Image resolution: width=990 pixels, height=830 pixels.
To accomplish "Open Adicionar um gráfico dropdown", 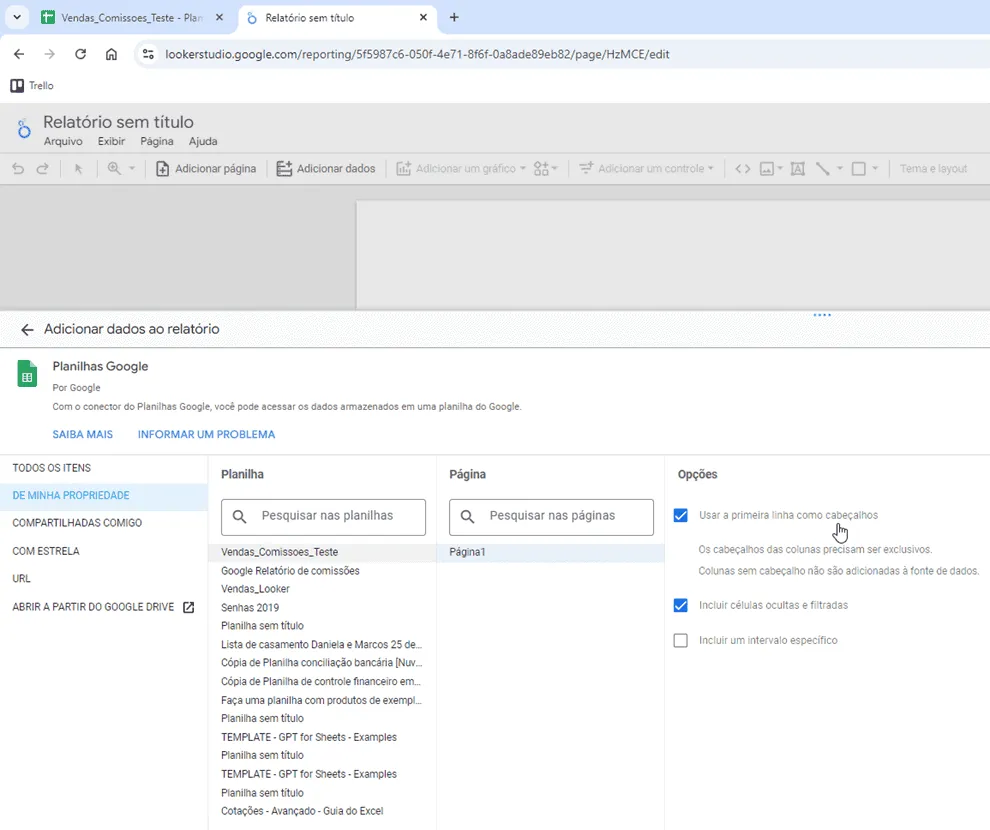I will 461,169.
